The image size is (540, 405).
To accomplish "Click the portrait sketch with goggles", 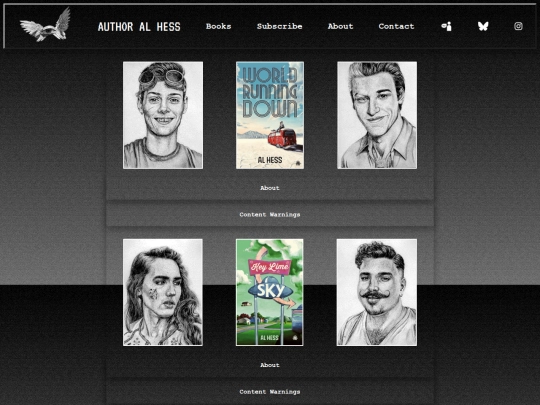I will tap(163, 115).
